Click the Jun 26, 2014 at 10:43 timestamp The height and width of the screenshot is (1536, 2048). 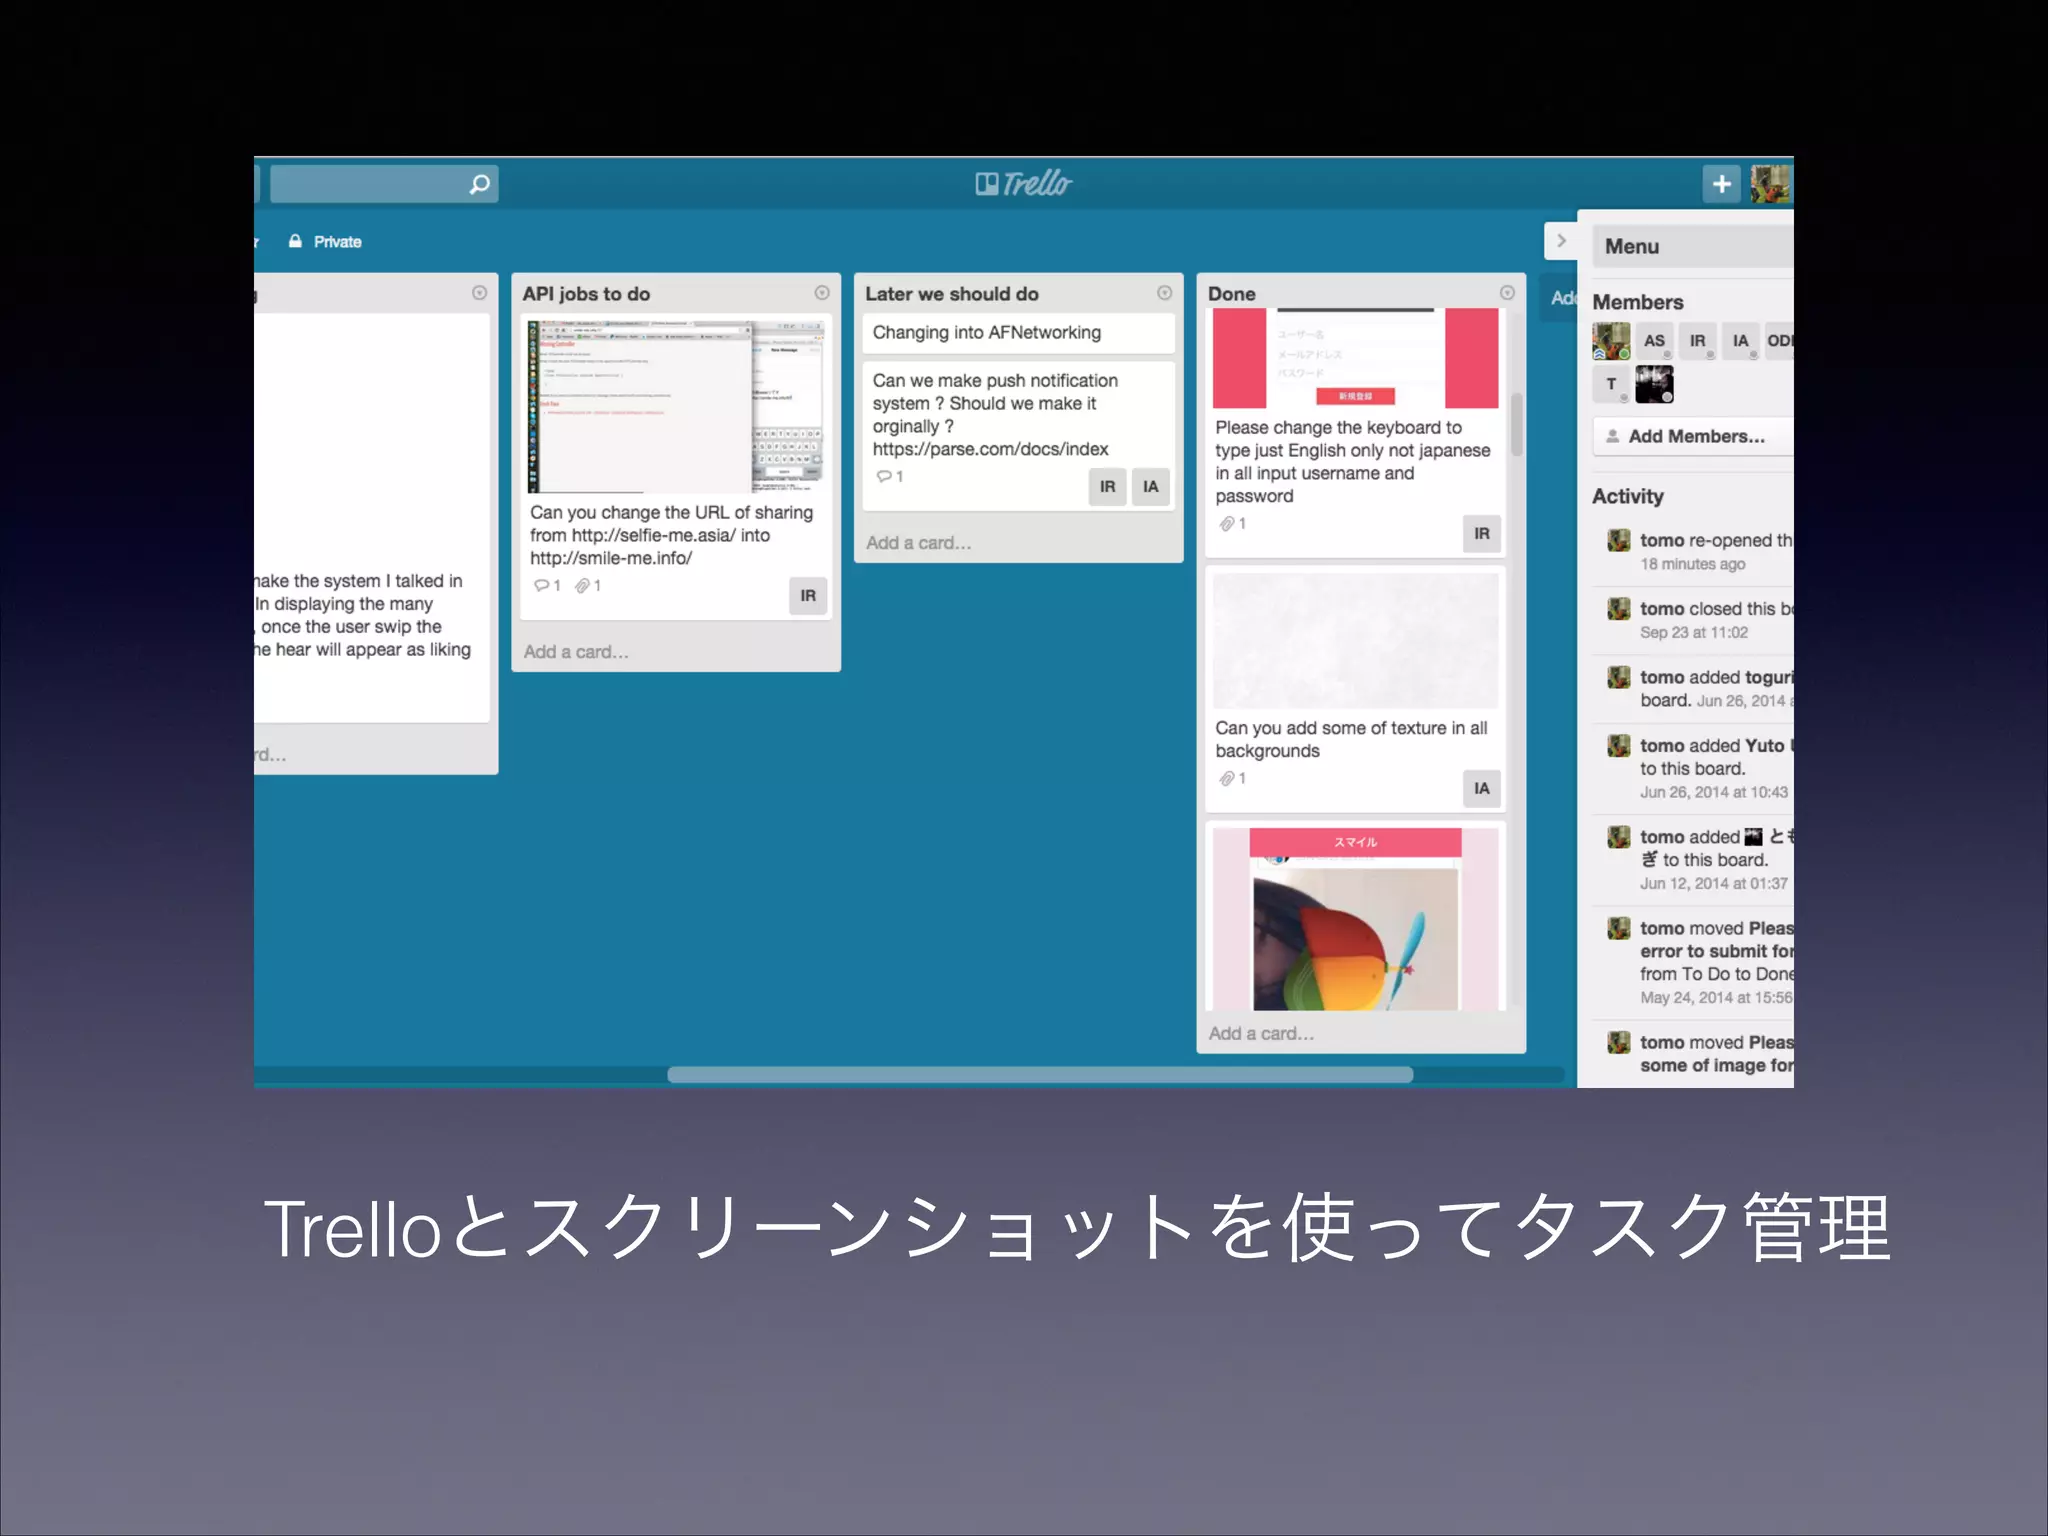[x=1714, y=793]
